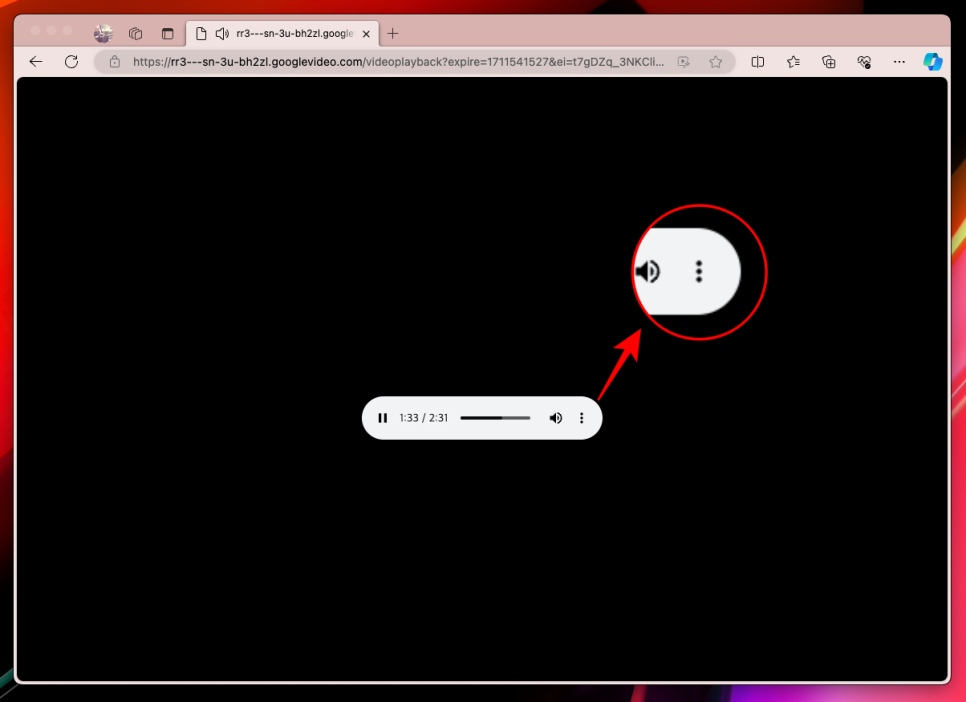
Task: Open the media icon in the address bar
Action: (x=683, y=62)
